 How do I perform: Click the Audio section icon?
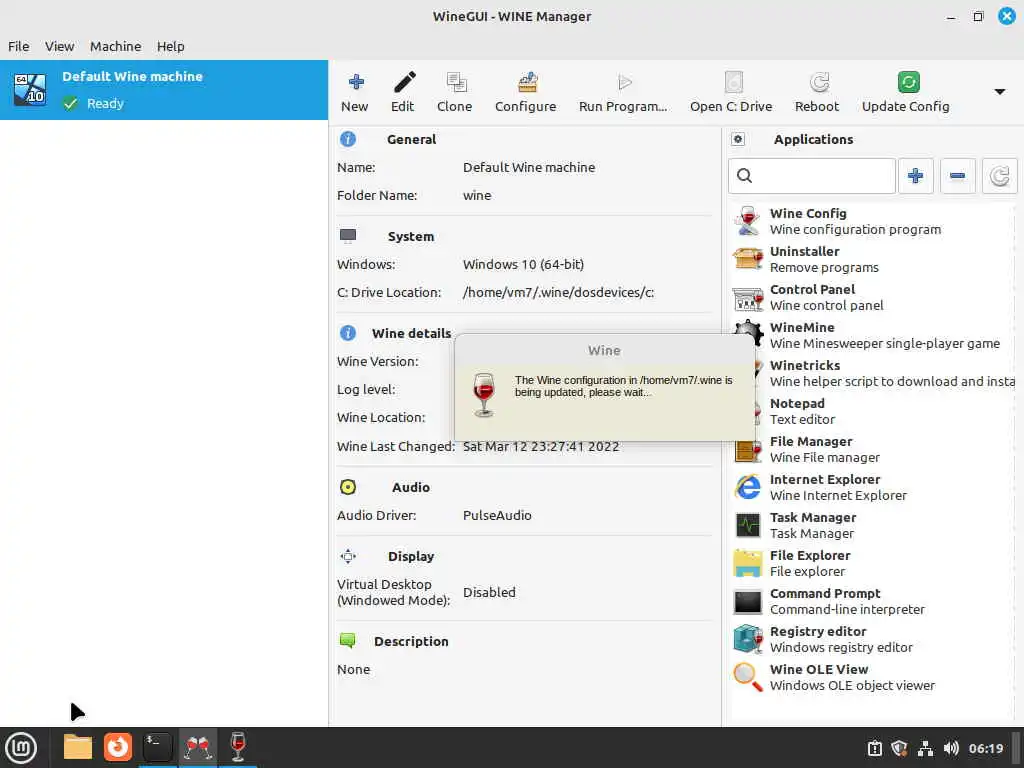click(348, 487)
